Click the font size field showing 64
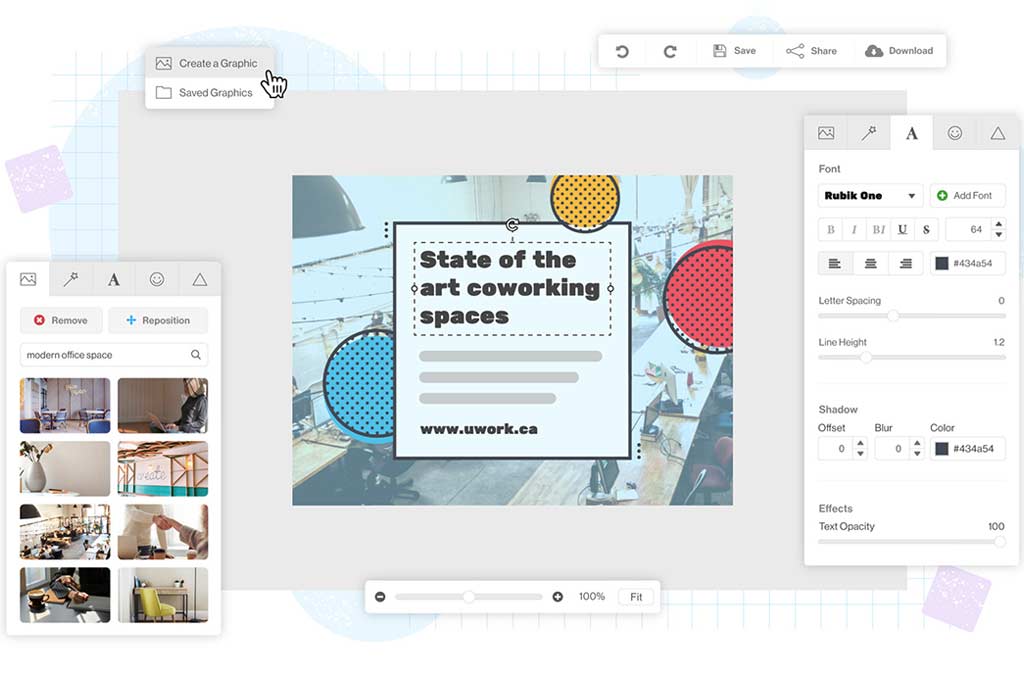The image size is (1024, 680). [x=968, y=229]
